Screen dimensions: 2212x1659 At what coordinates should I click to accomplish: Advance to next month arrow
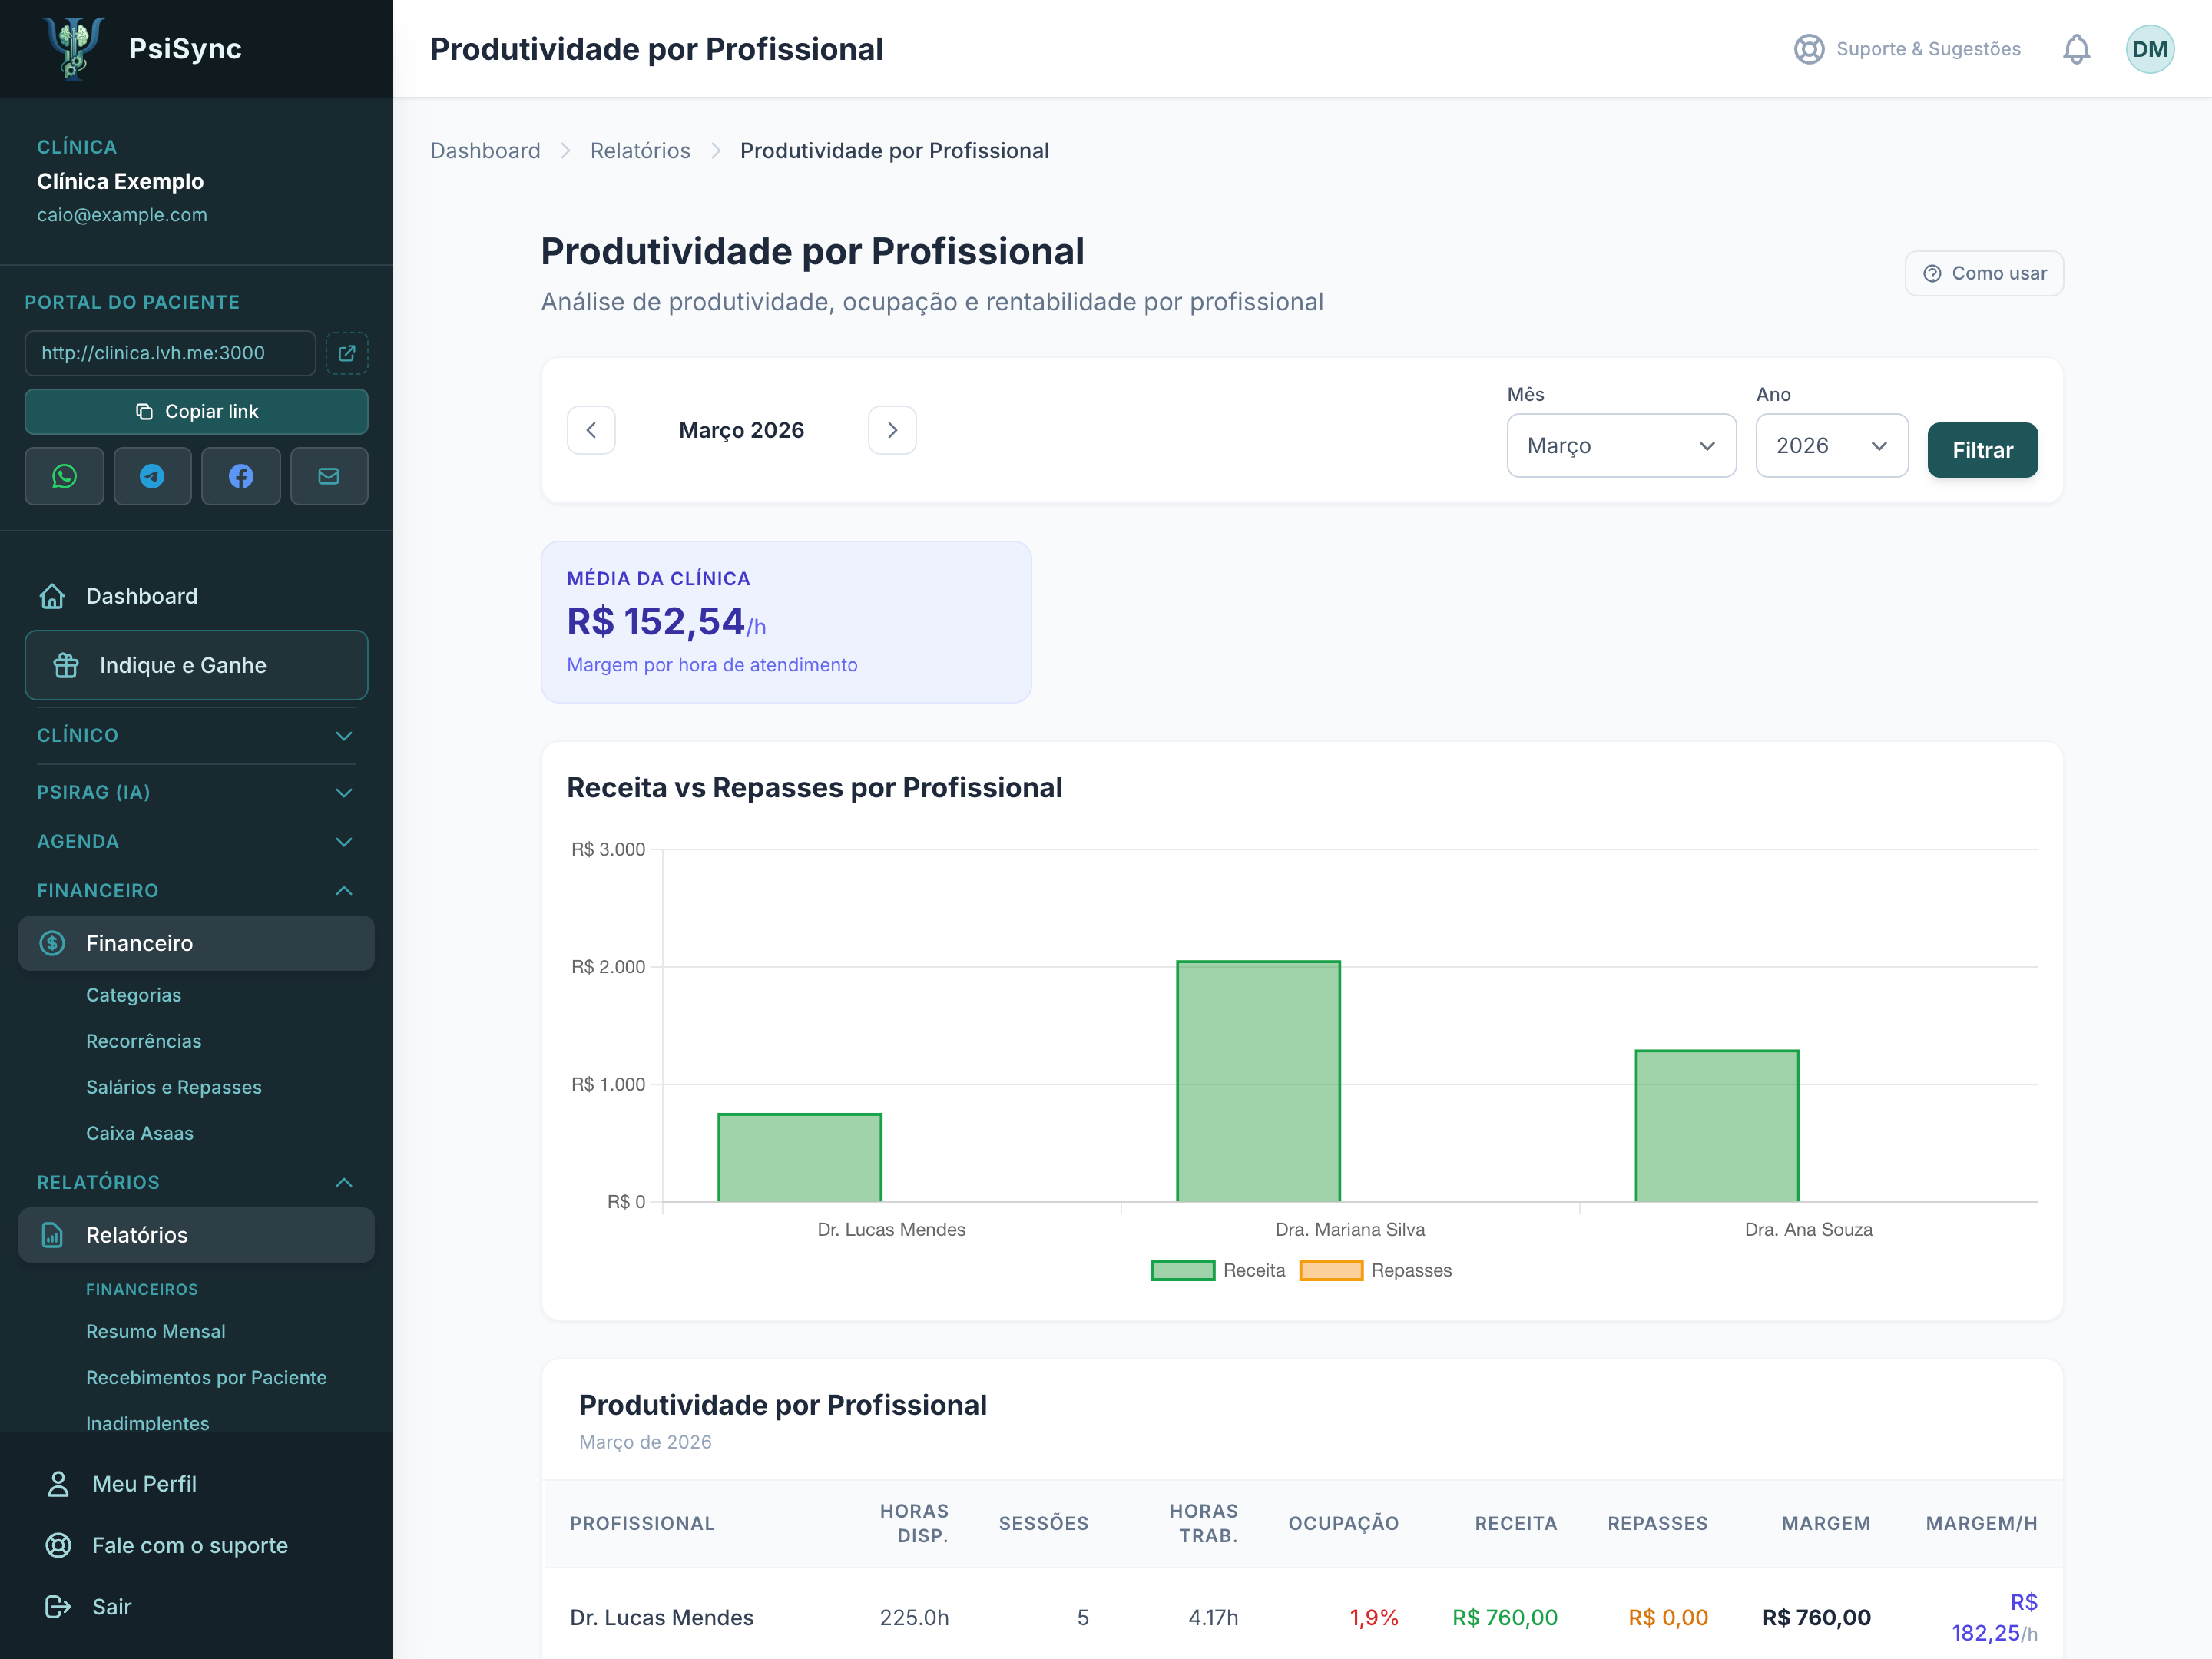click(892, 430)
